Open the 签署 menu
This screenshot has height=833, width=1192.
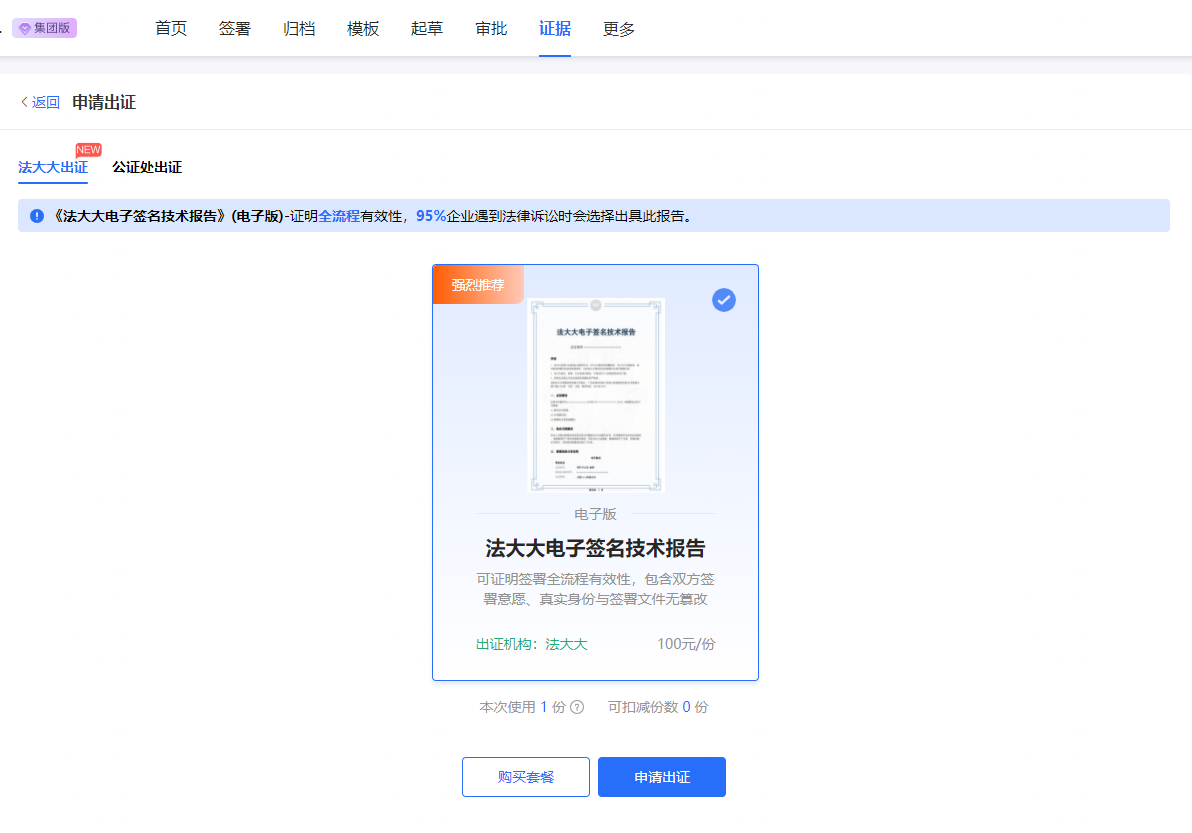234,29
